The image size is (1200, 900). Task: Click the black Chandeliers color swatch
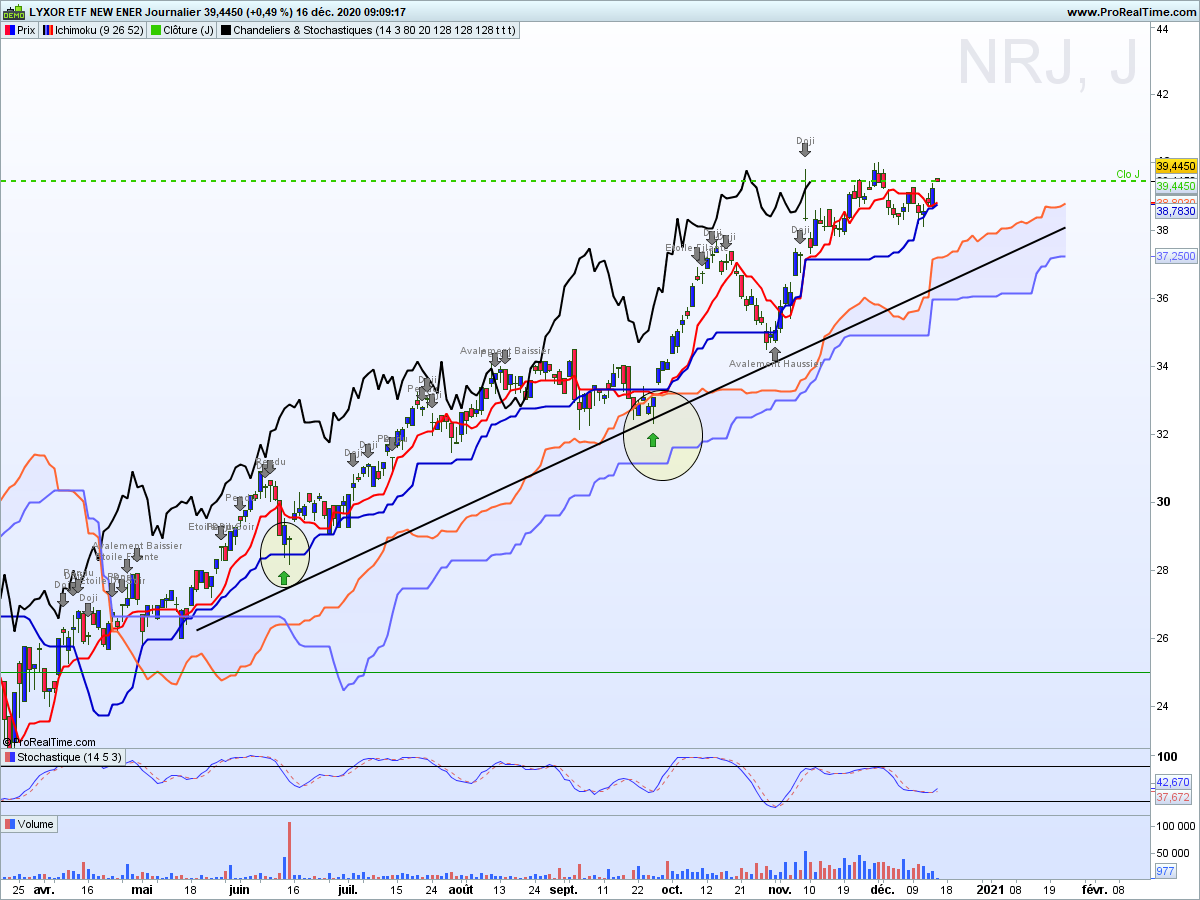225,31
